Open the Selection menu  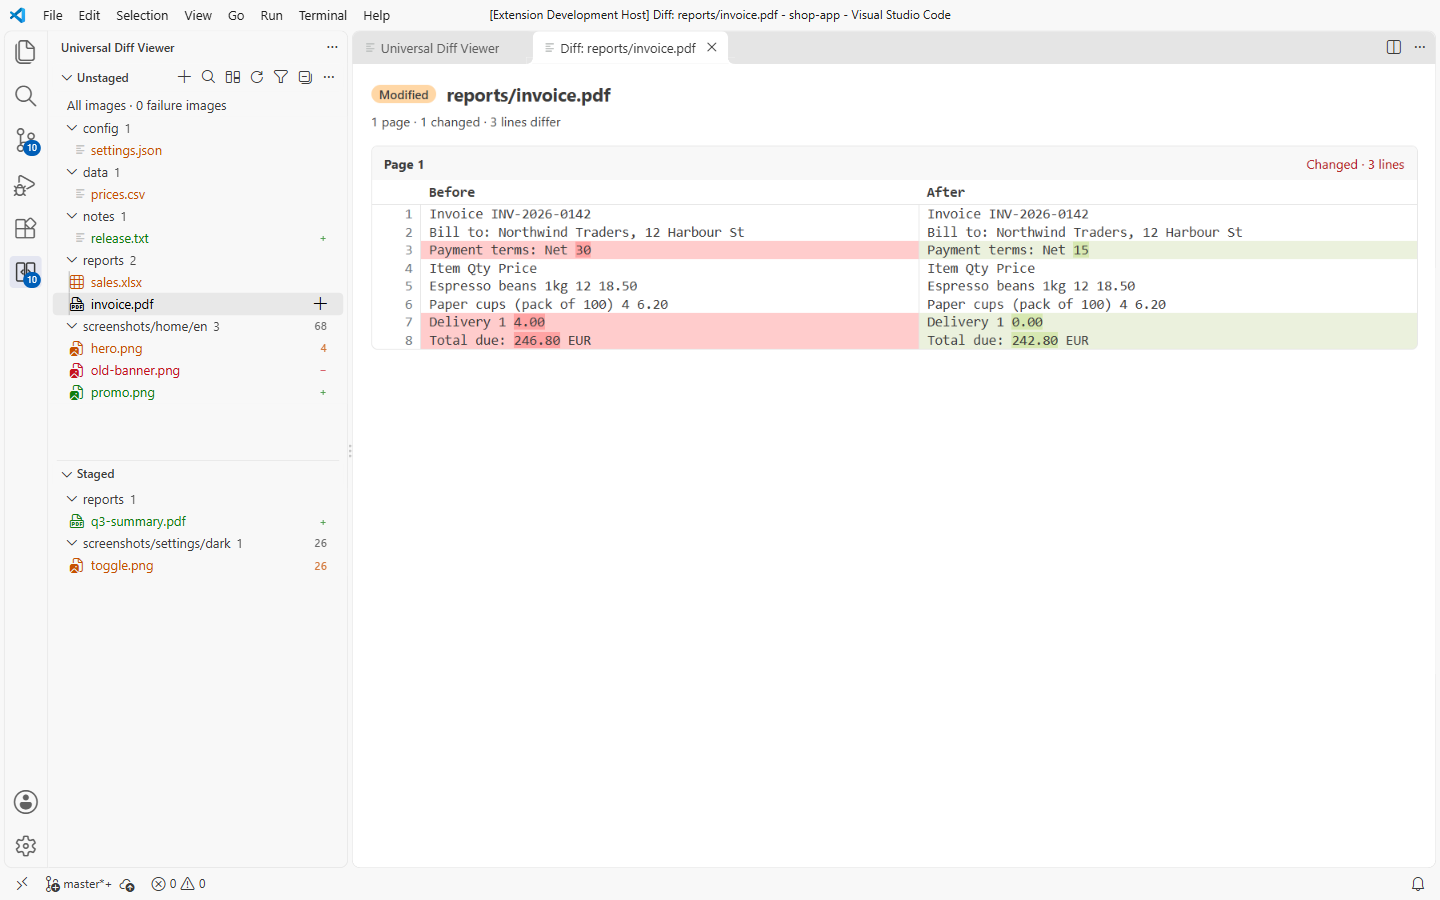coord(142,15)
